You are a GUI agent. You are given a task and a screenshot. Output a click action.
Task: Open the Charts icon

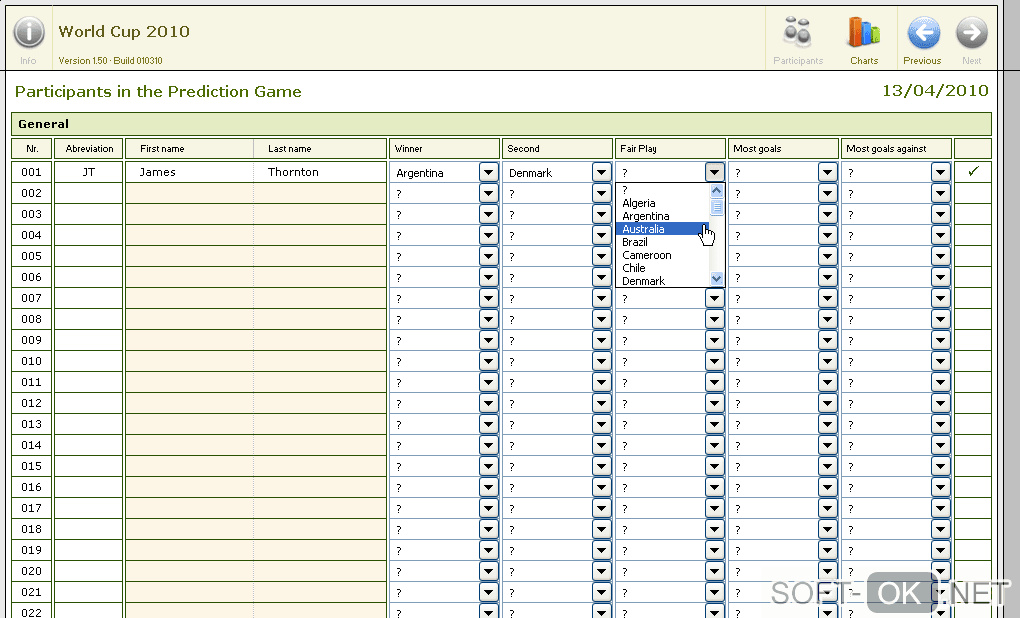pyautogui.click(x=863, y=33)
